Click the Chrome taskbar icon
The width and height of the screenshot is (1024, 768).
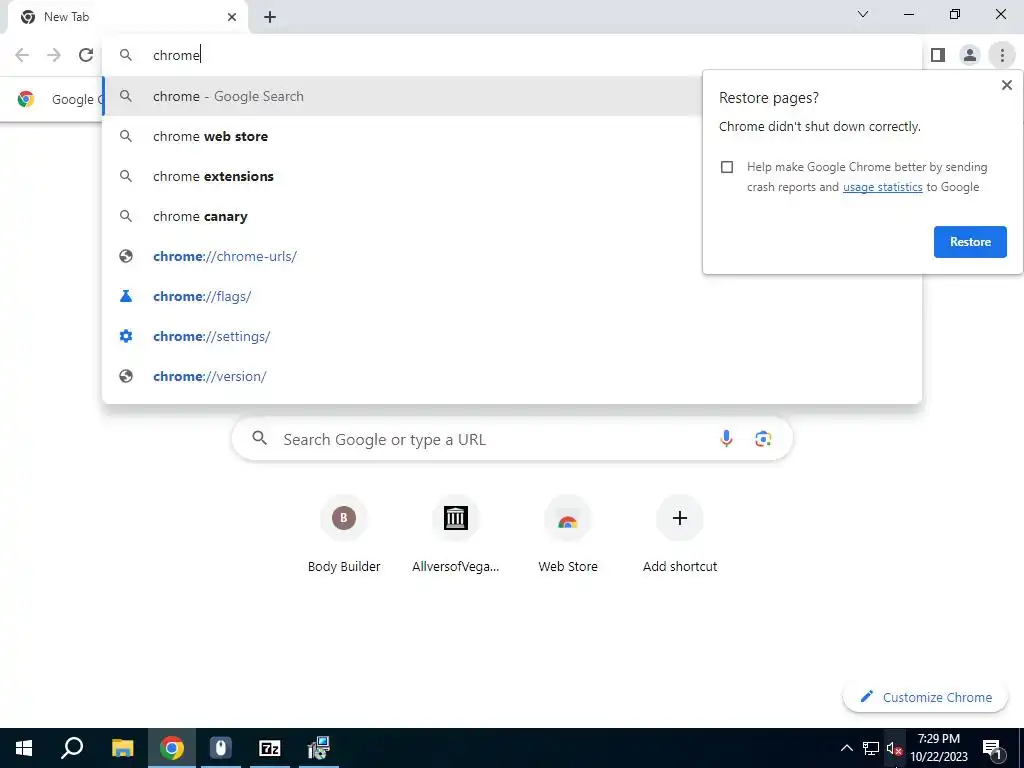click(x=172, y=748)
